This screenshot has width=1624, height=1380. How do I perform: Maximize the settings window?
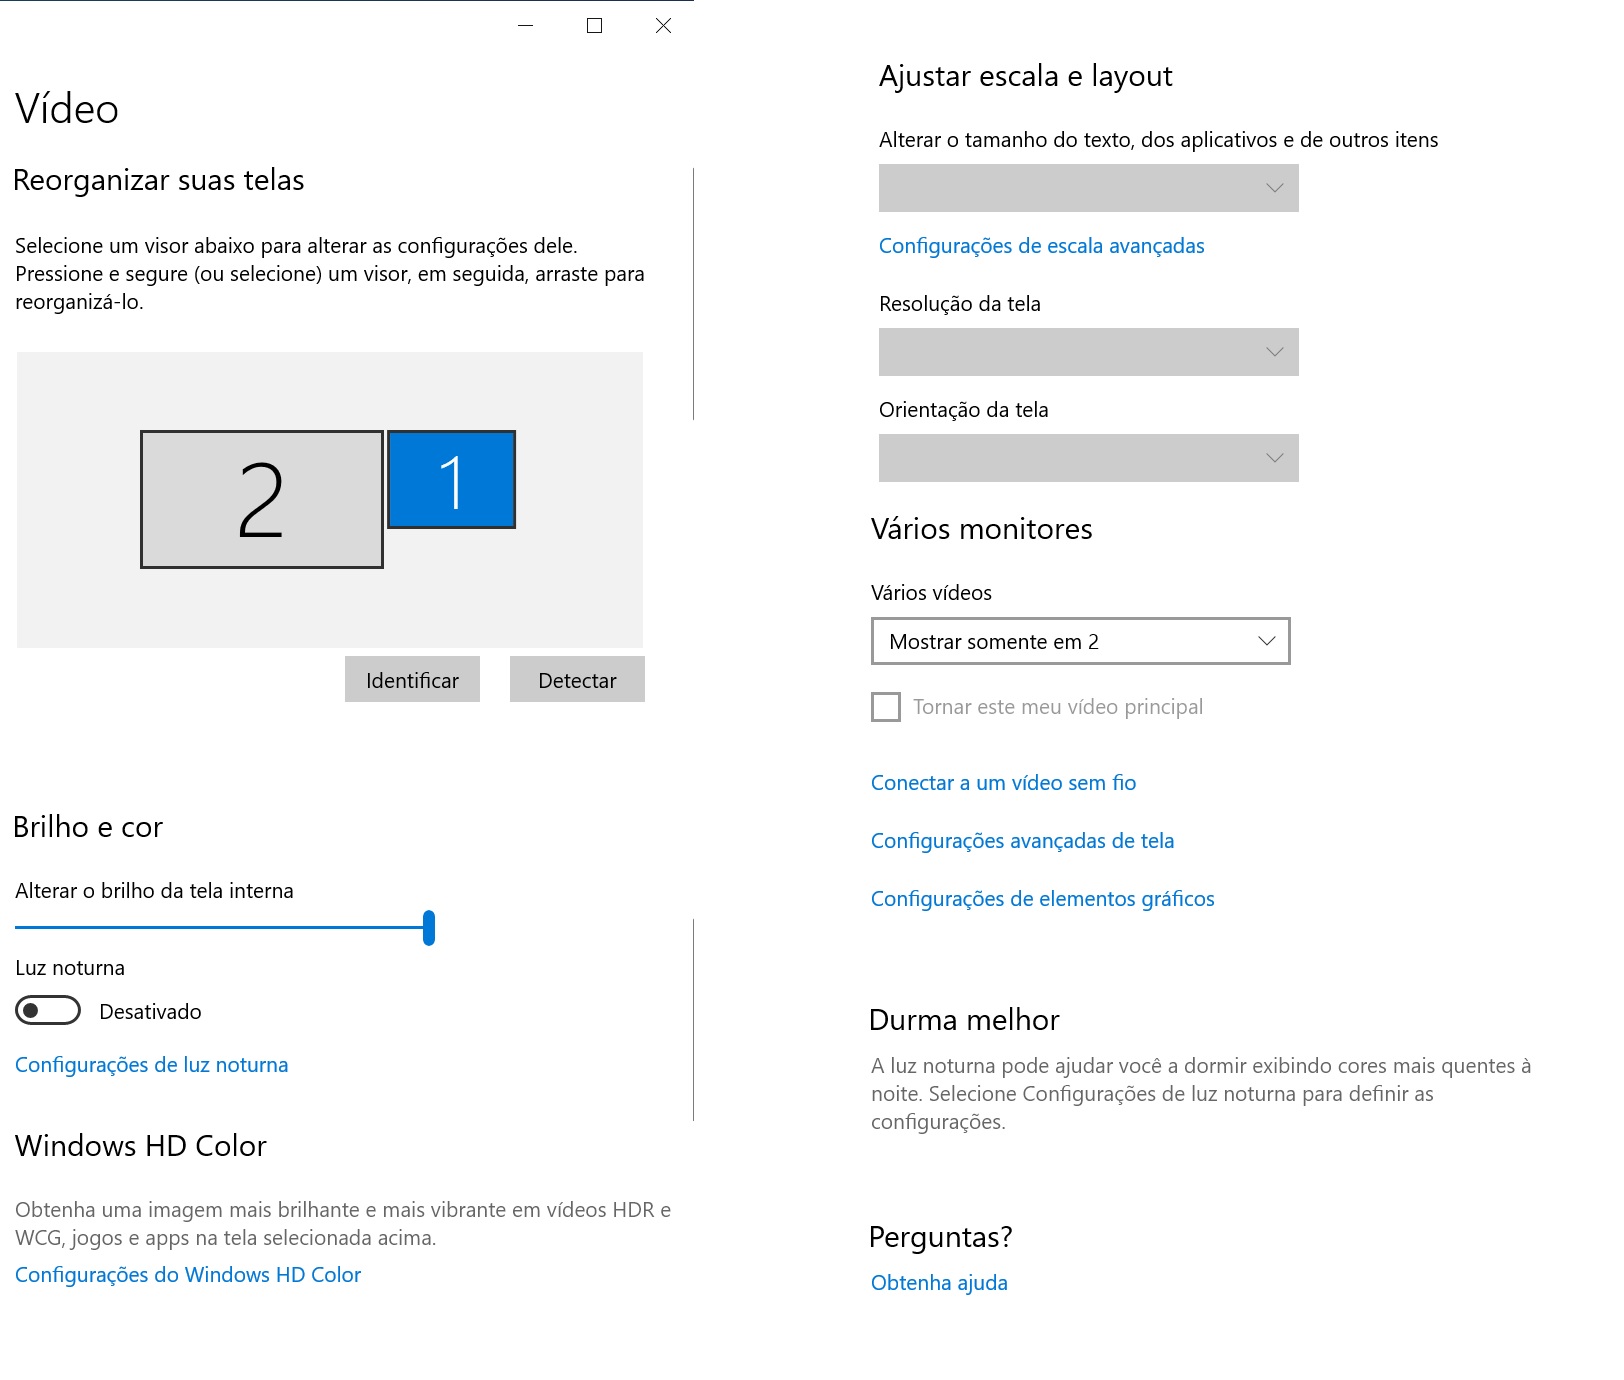tap(594, 26)
